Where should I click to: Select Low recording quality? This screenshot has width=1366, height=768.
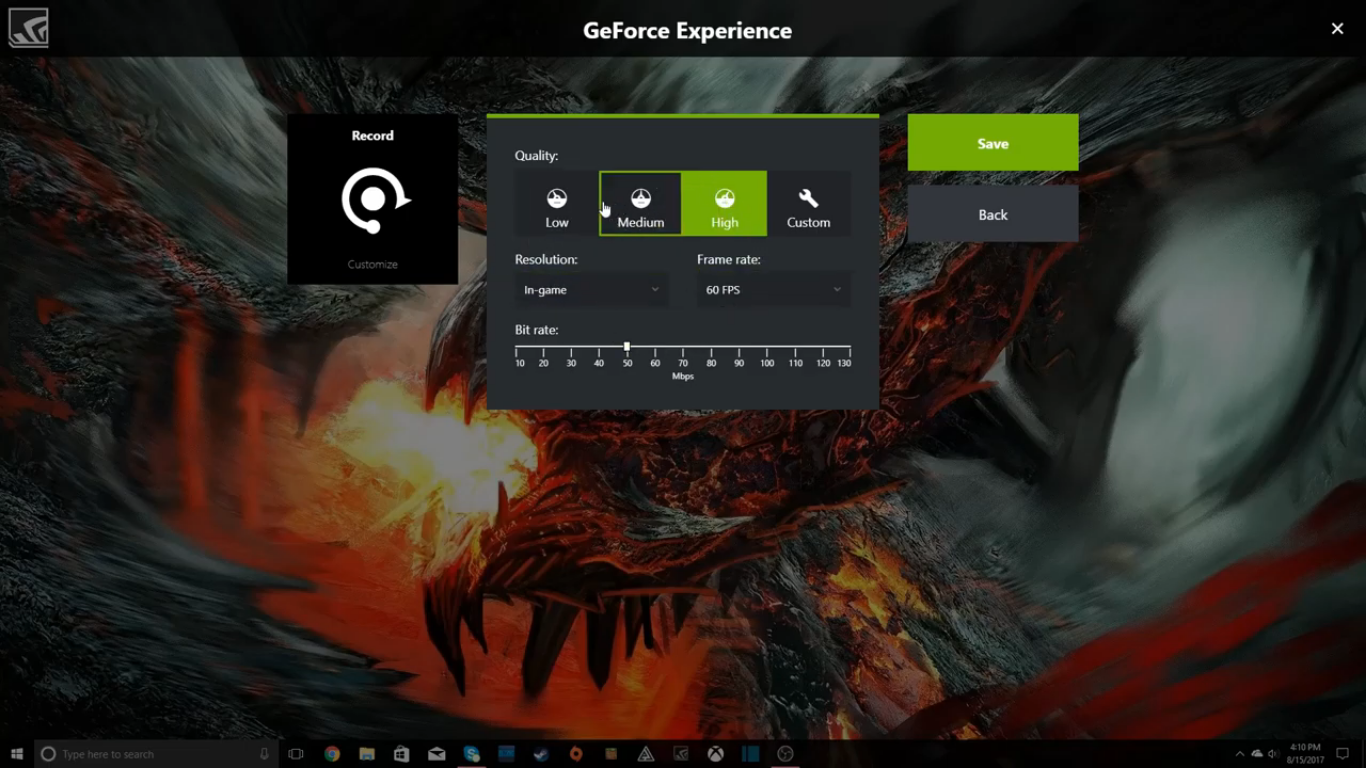pos(557,204)
